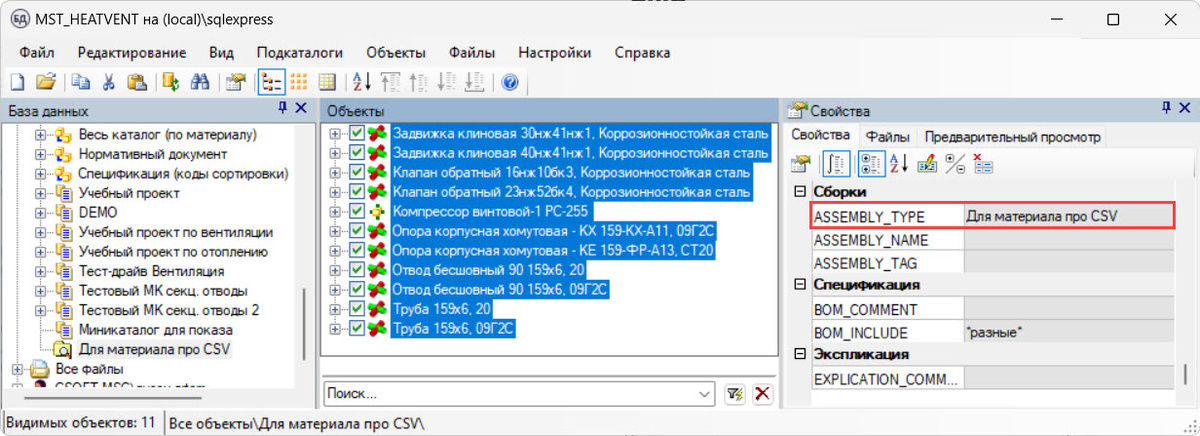Expand Все файлы tree node
Image resolution: width=1200 pixels, height=436 pixels.
point(18,370)
